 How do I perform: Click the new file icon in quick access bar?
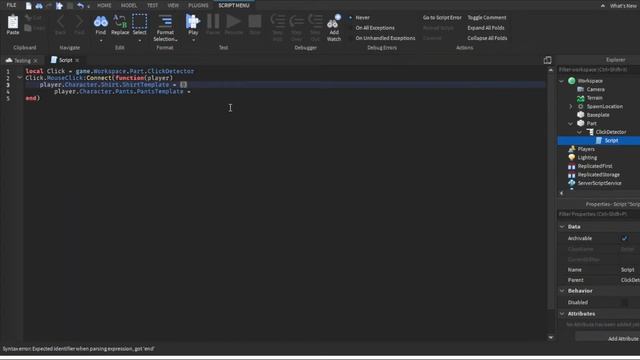click(x=28, y=6)
